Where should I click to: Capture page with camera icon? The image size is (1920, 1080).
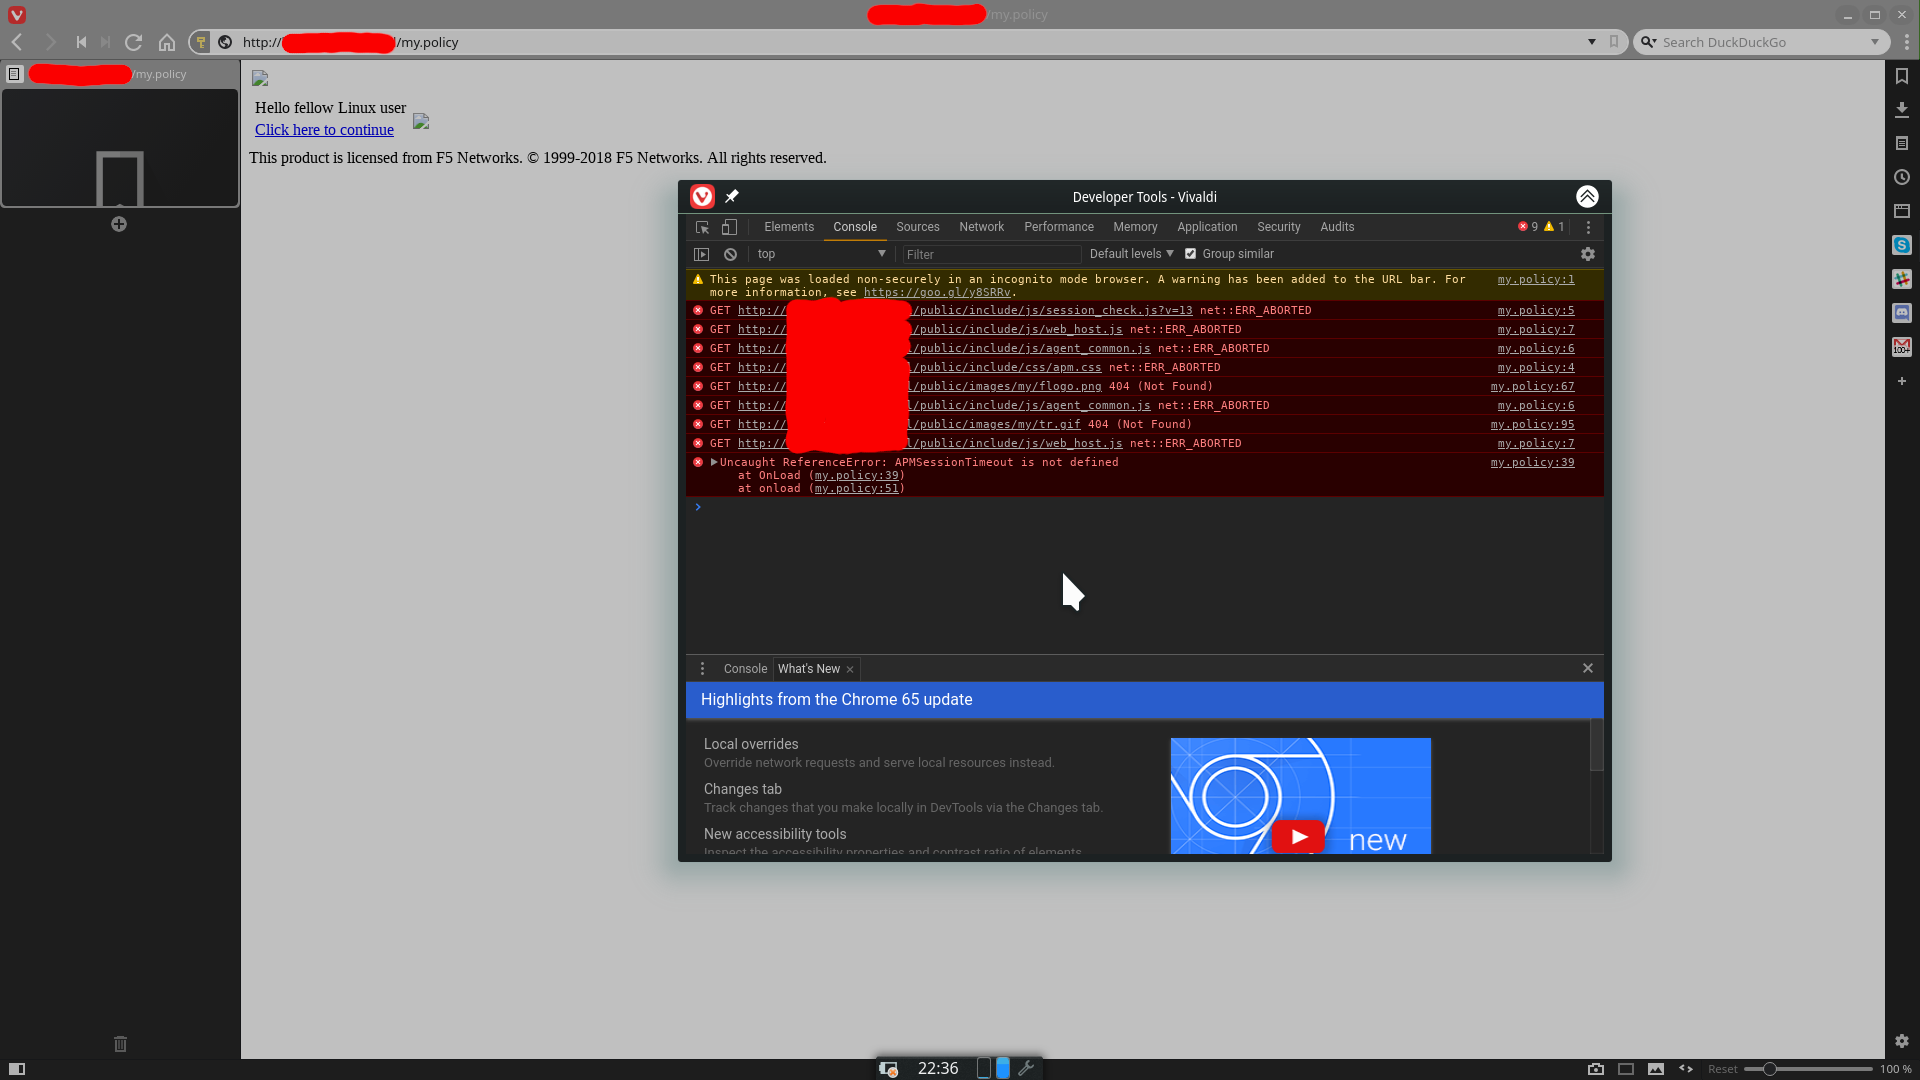(x=1595, y=1069)
